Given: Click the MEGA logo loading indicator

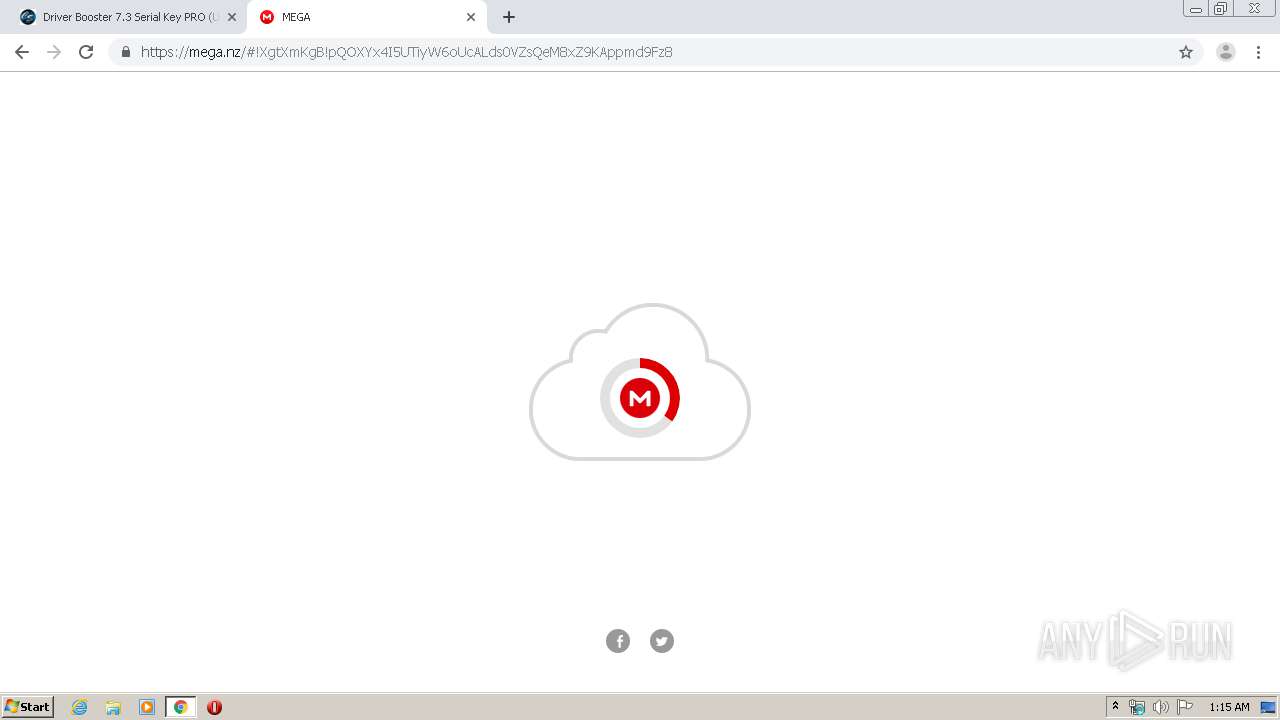Looking at the screenshot, I should tap(640, 398).
